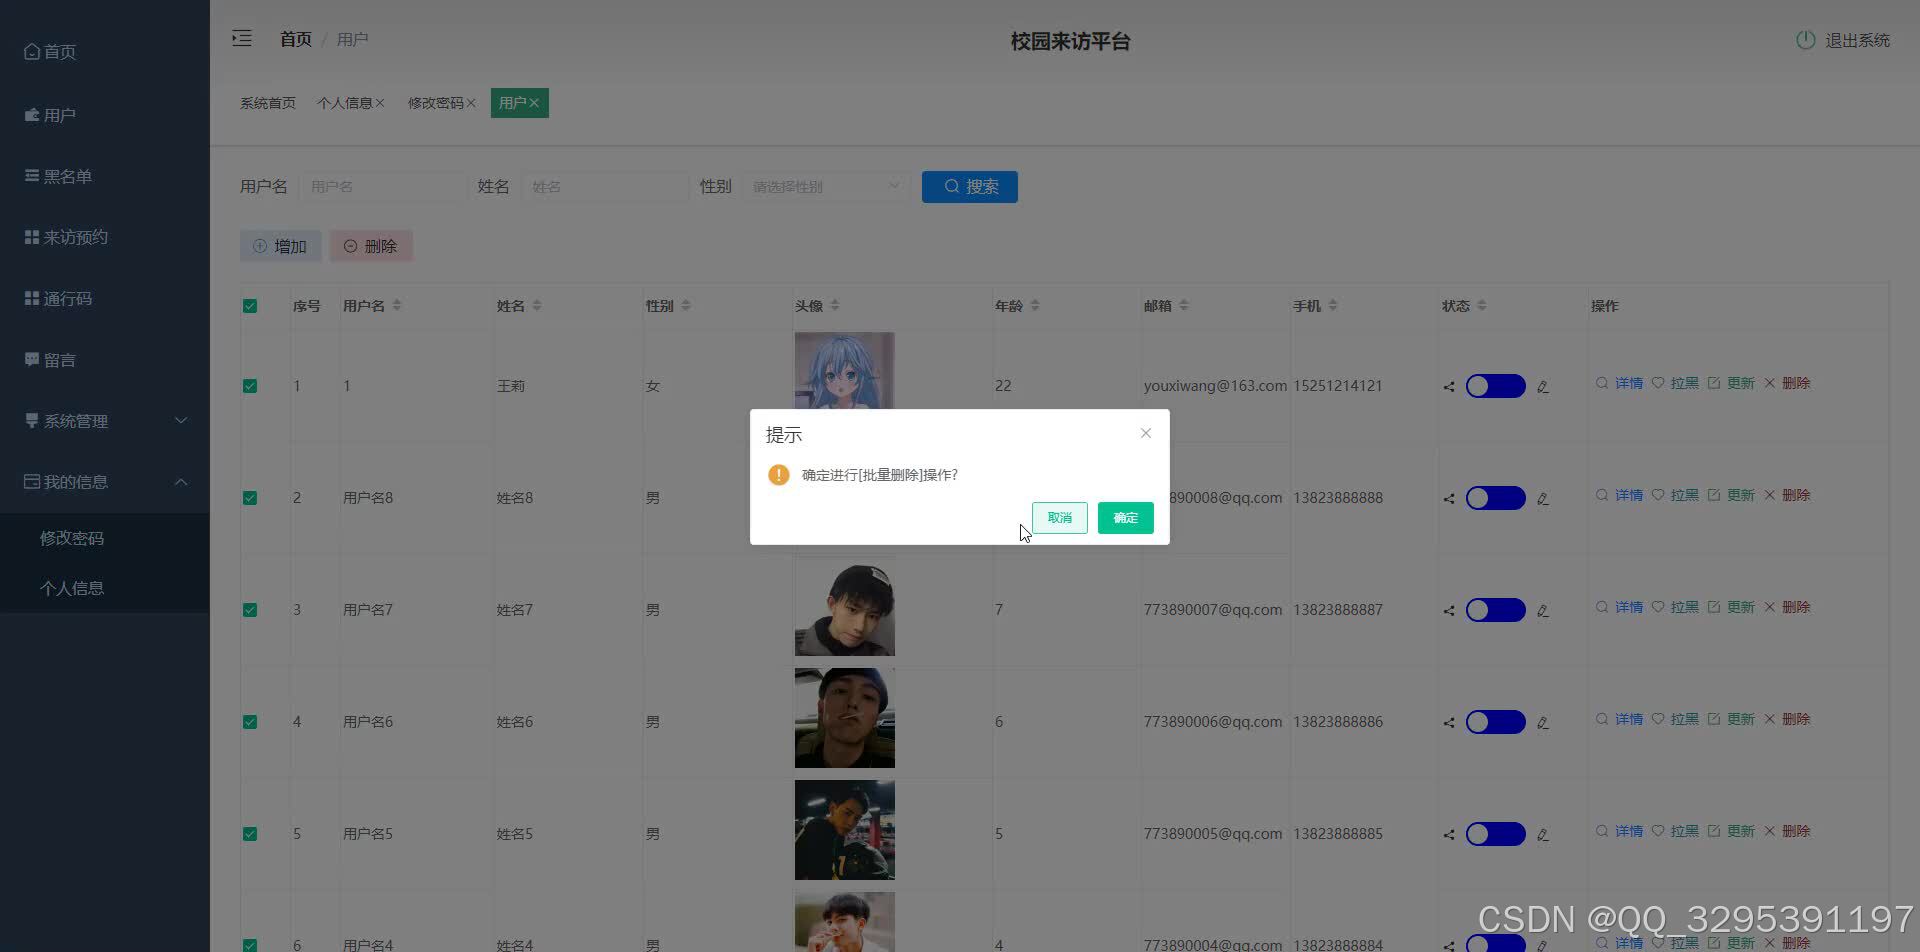Viewport: 1920px width, 952px height.
Task: Toggle the select-all checkbox in table header
Action: click(250, 306)
